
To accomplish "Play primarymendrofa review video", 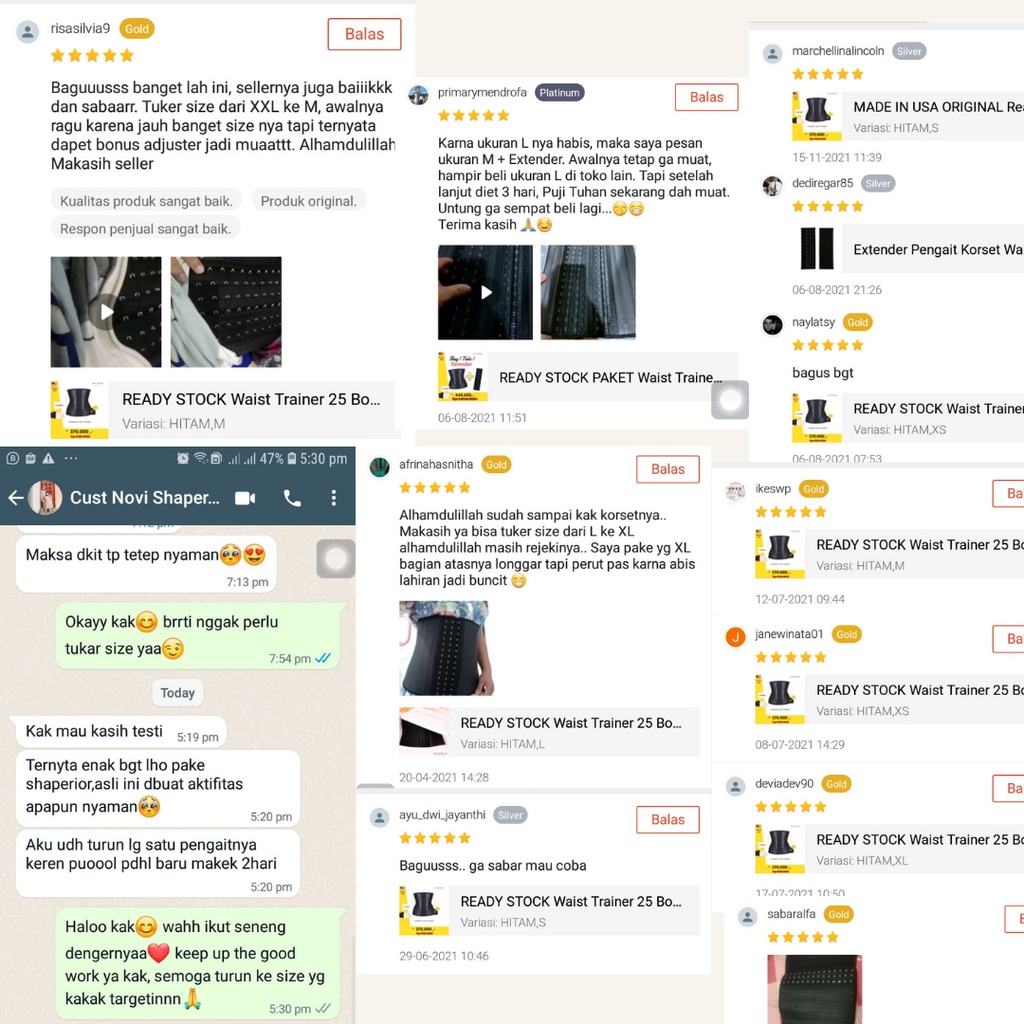I will tap(485, 292).
